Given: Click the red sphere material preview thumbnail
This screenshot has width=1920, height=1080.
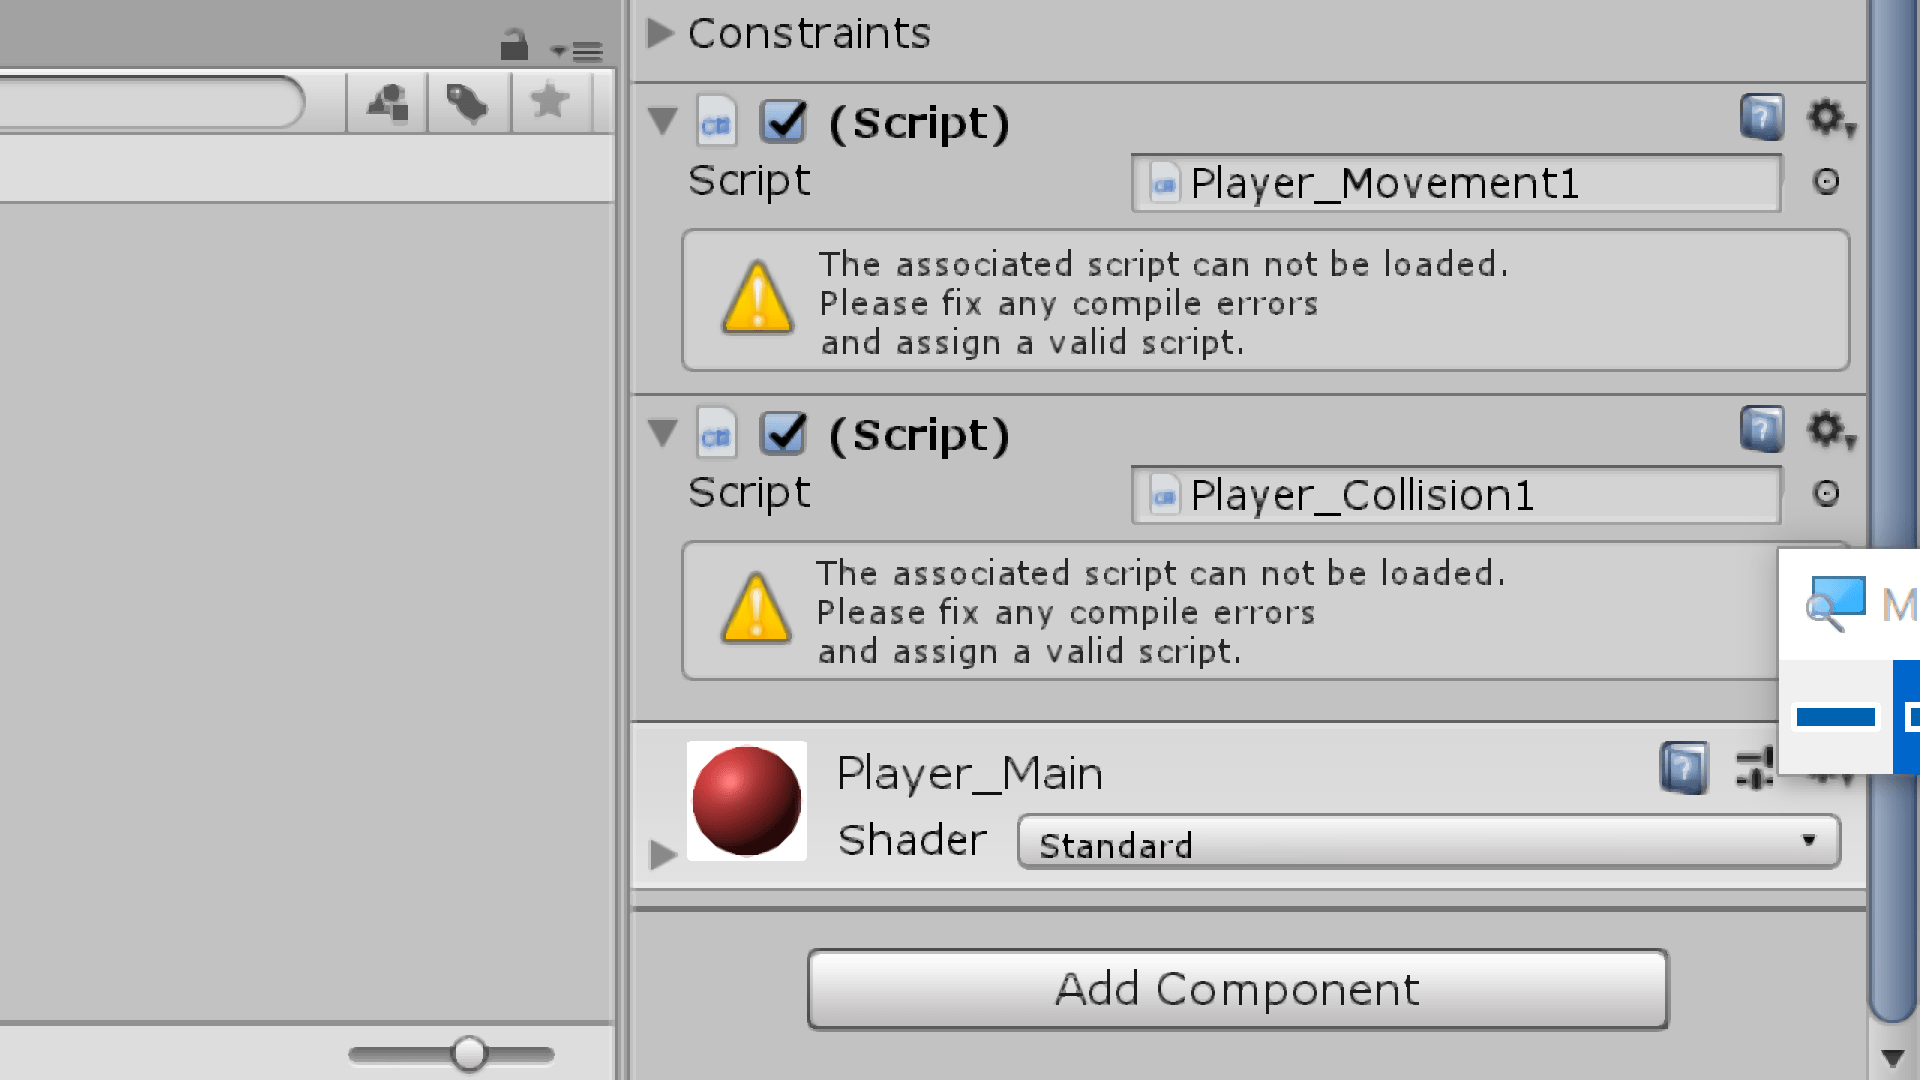Looking at the screenshot, I should [x=746, y=800].
